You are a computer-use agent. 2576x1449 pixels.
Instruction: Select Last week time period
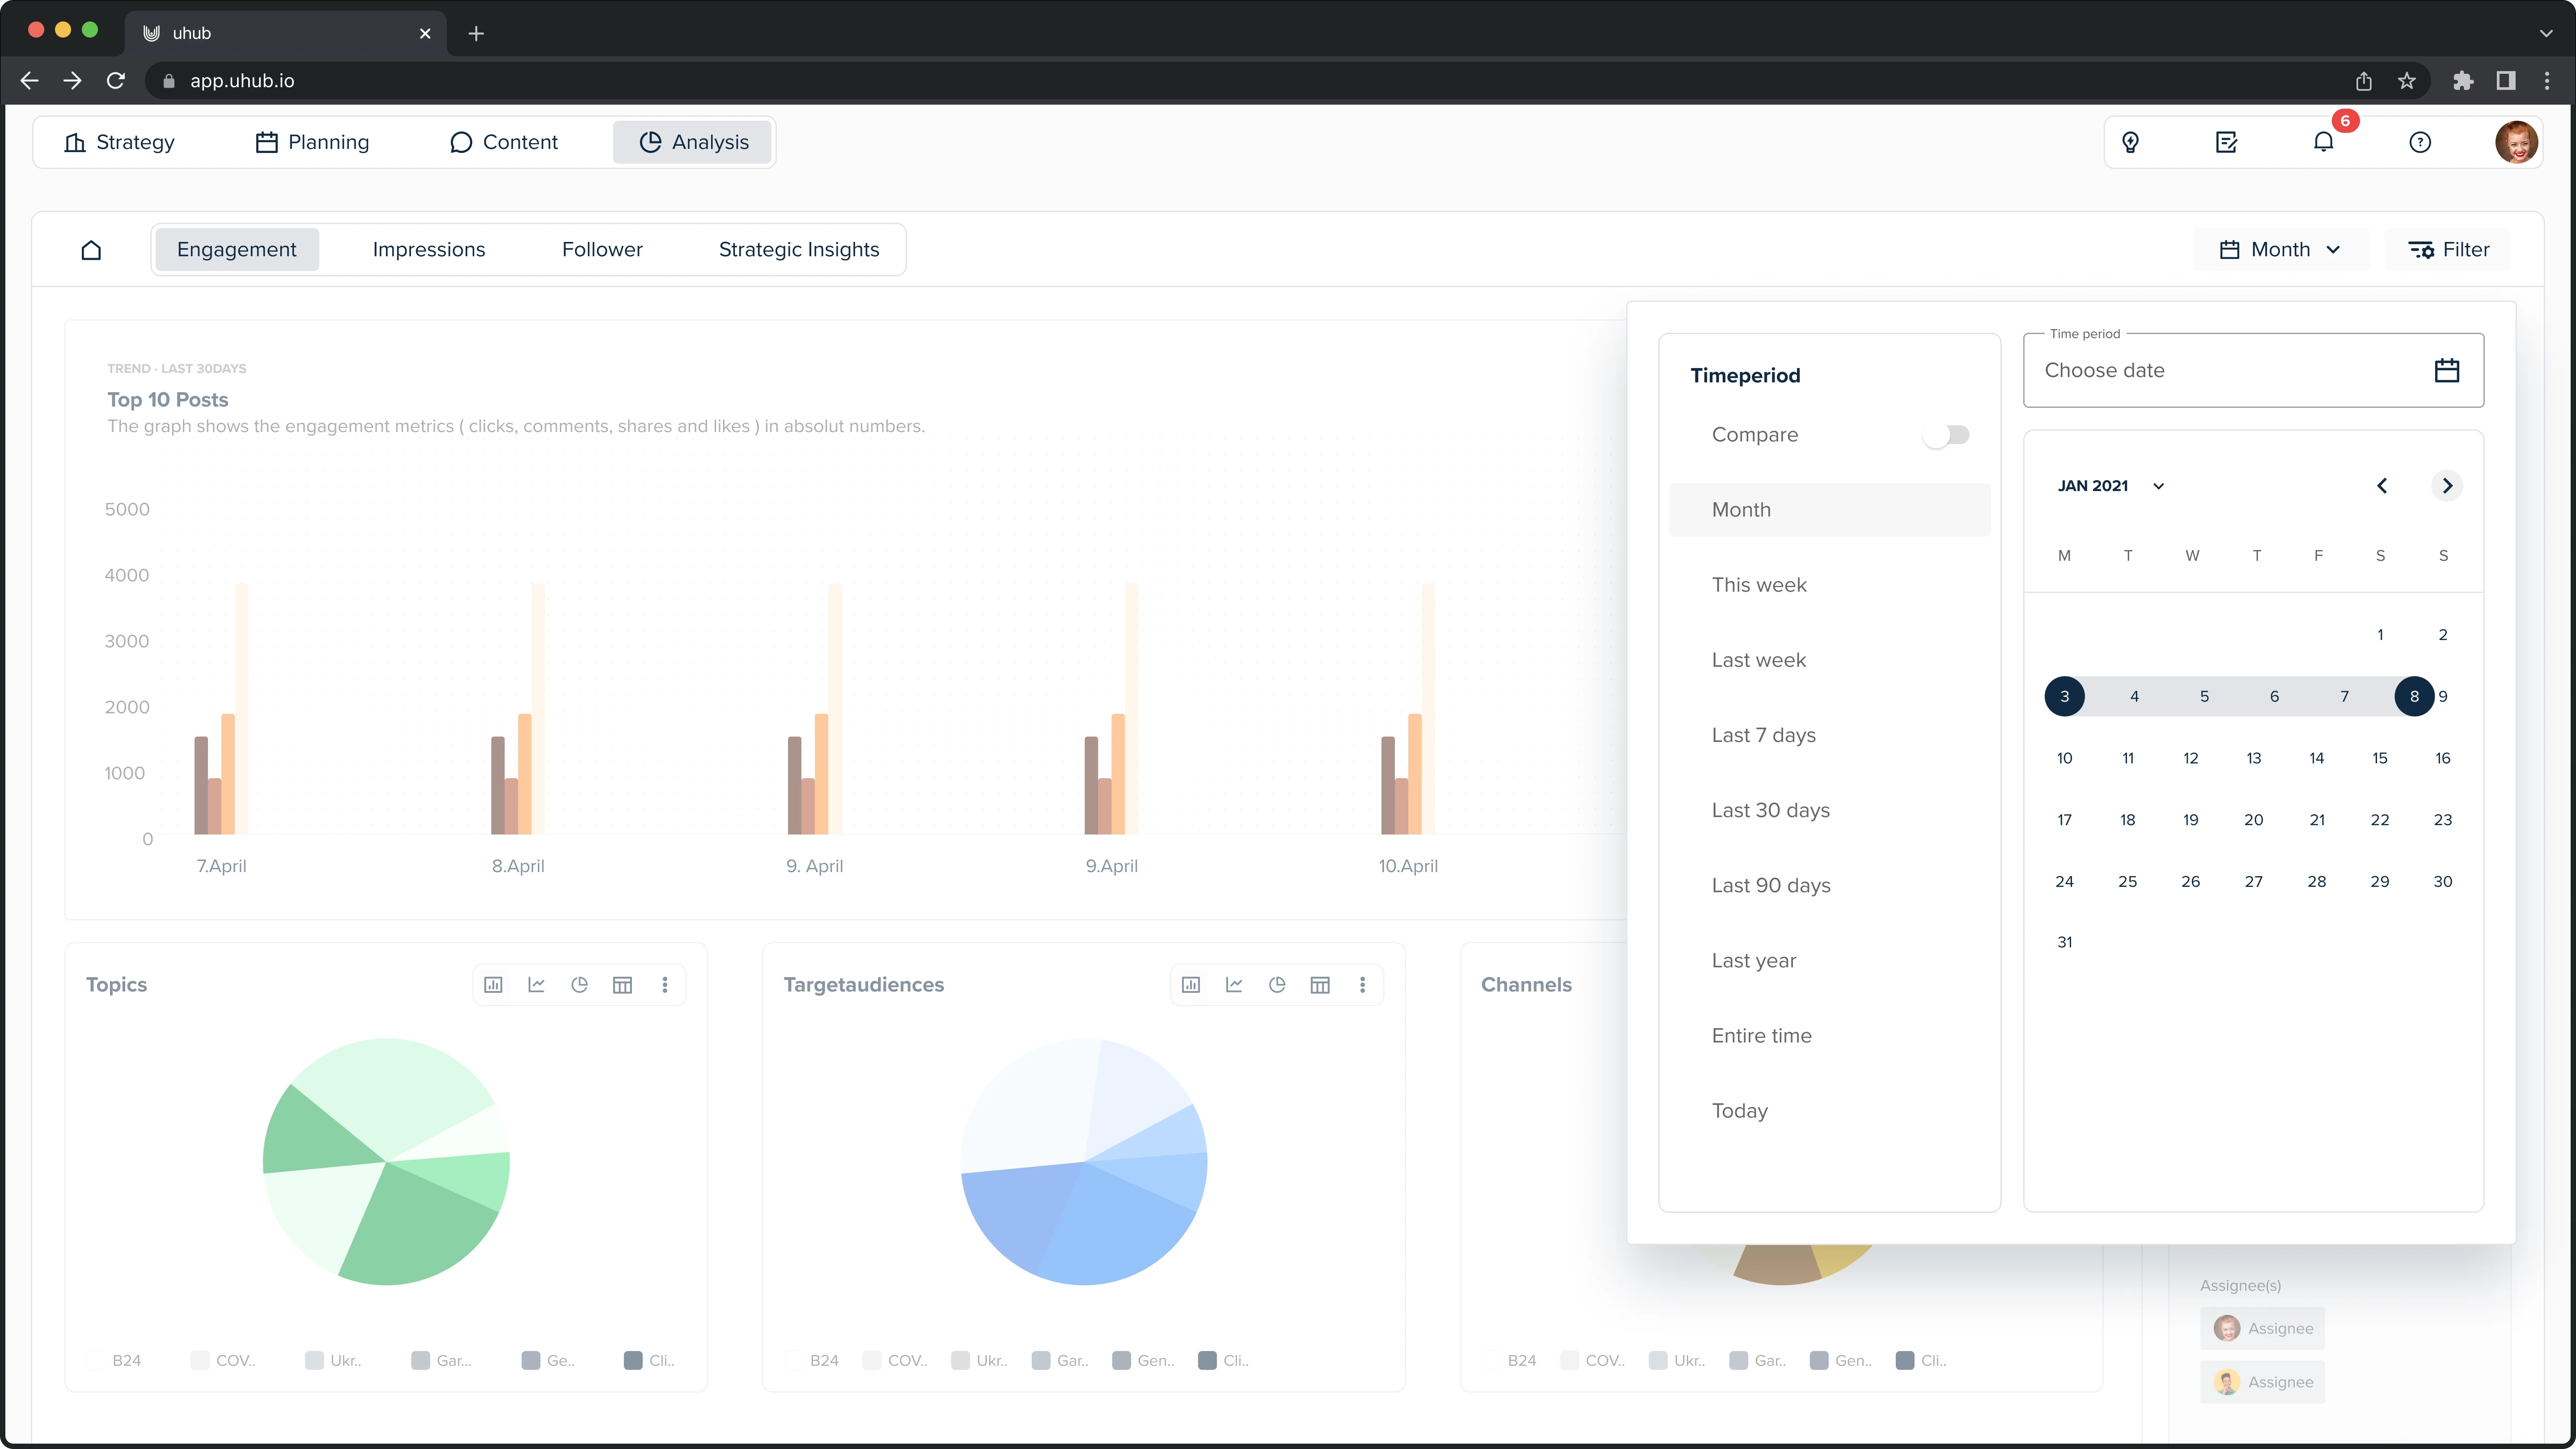(x=1830, y=660)
